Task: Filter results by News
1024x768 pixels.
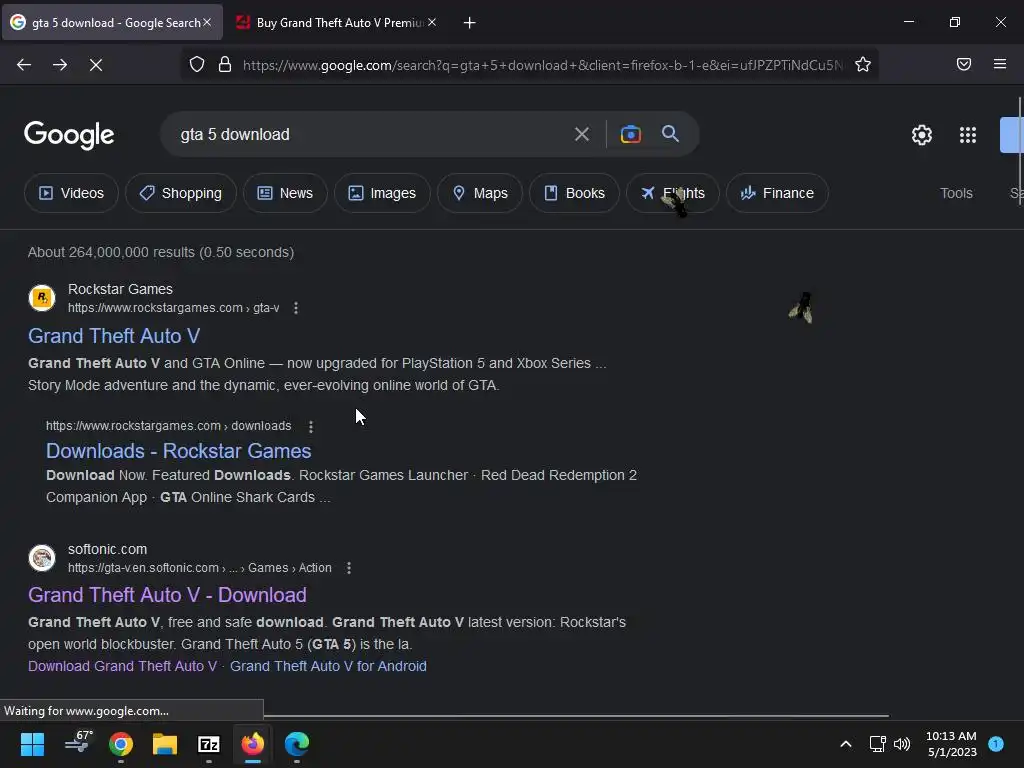Action: pos(285,193)
